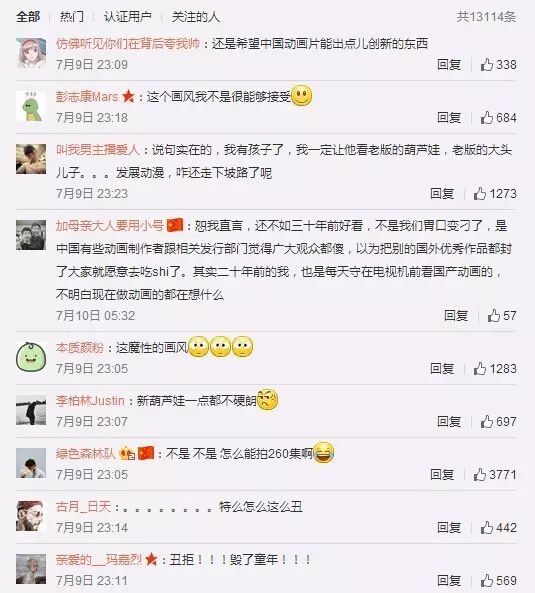
Task: Open 本质颜粉's green avatar
Action: (31, 357)
